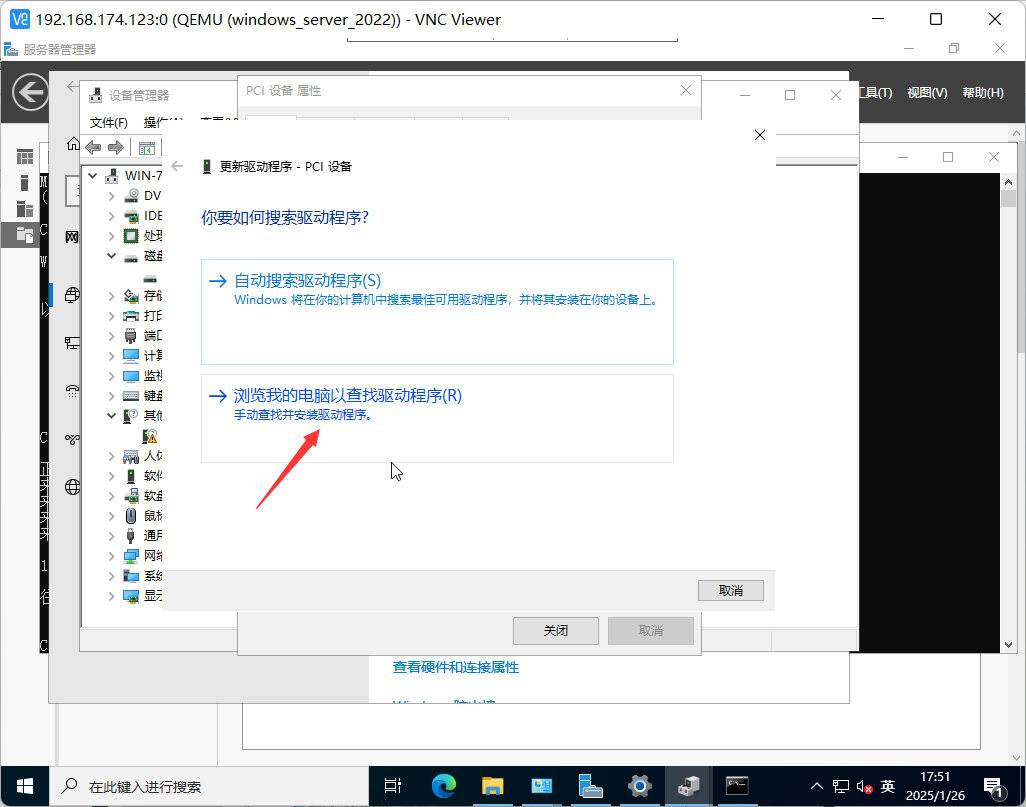This screenshot has width=1026, height=807.
Task: Open the 视图(V) menu in Server Manager
Action: click(x=927, y=92)
